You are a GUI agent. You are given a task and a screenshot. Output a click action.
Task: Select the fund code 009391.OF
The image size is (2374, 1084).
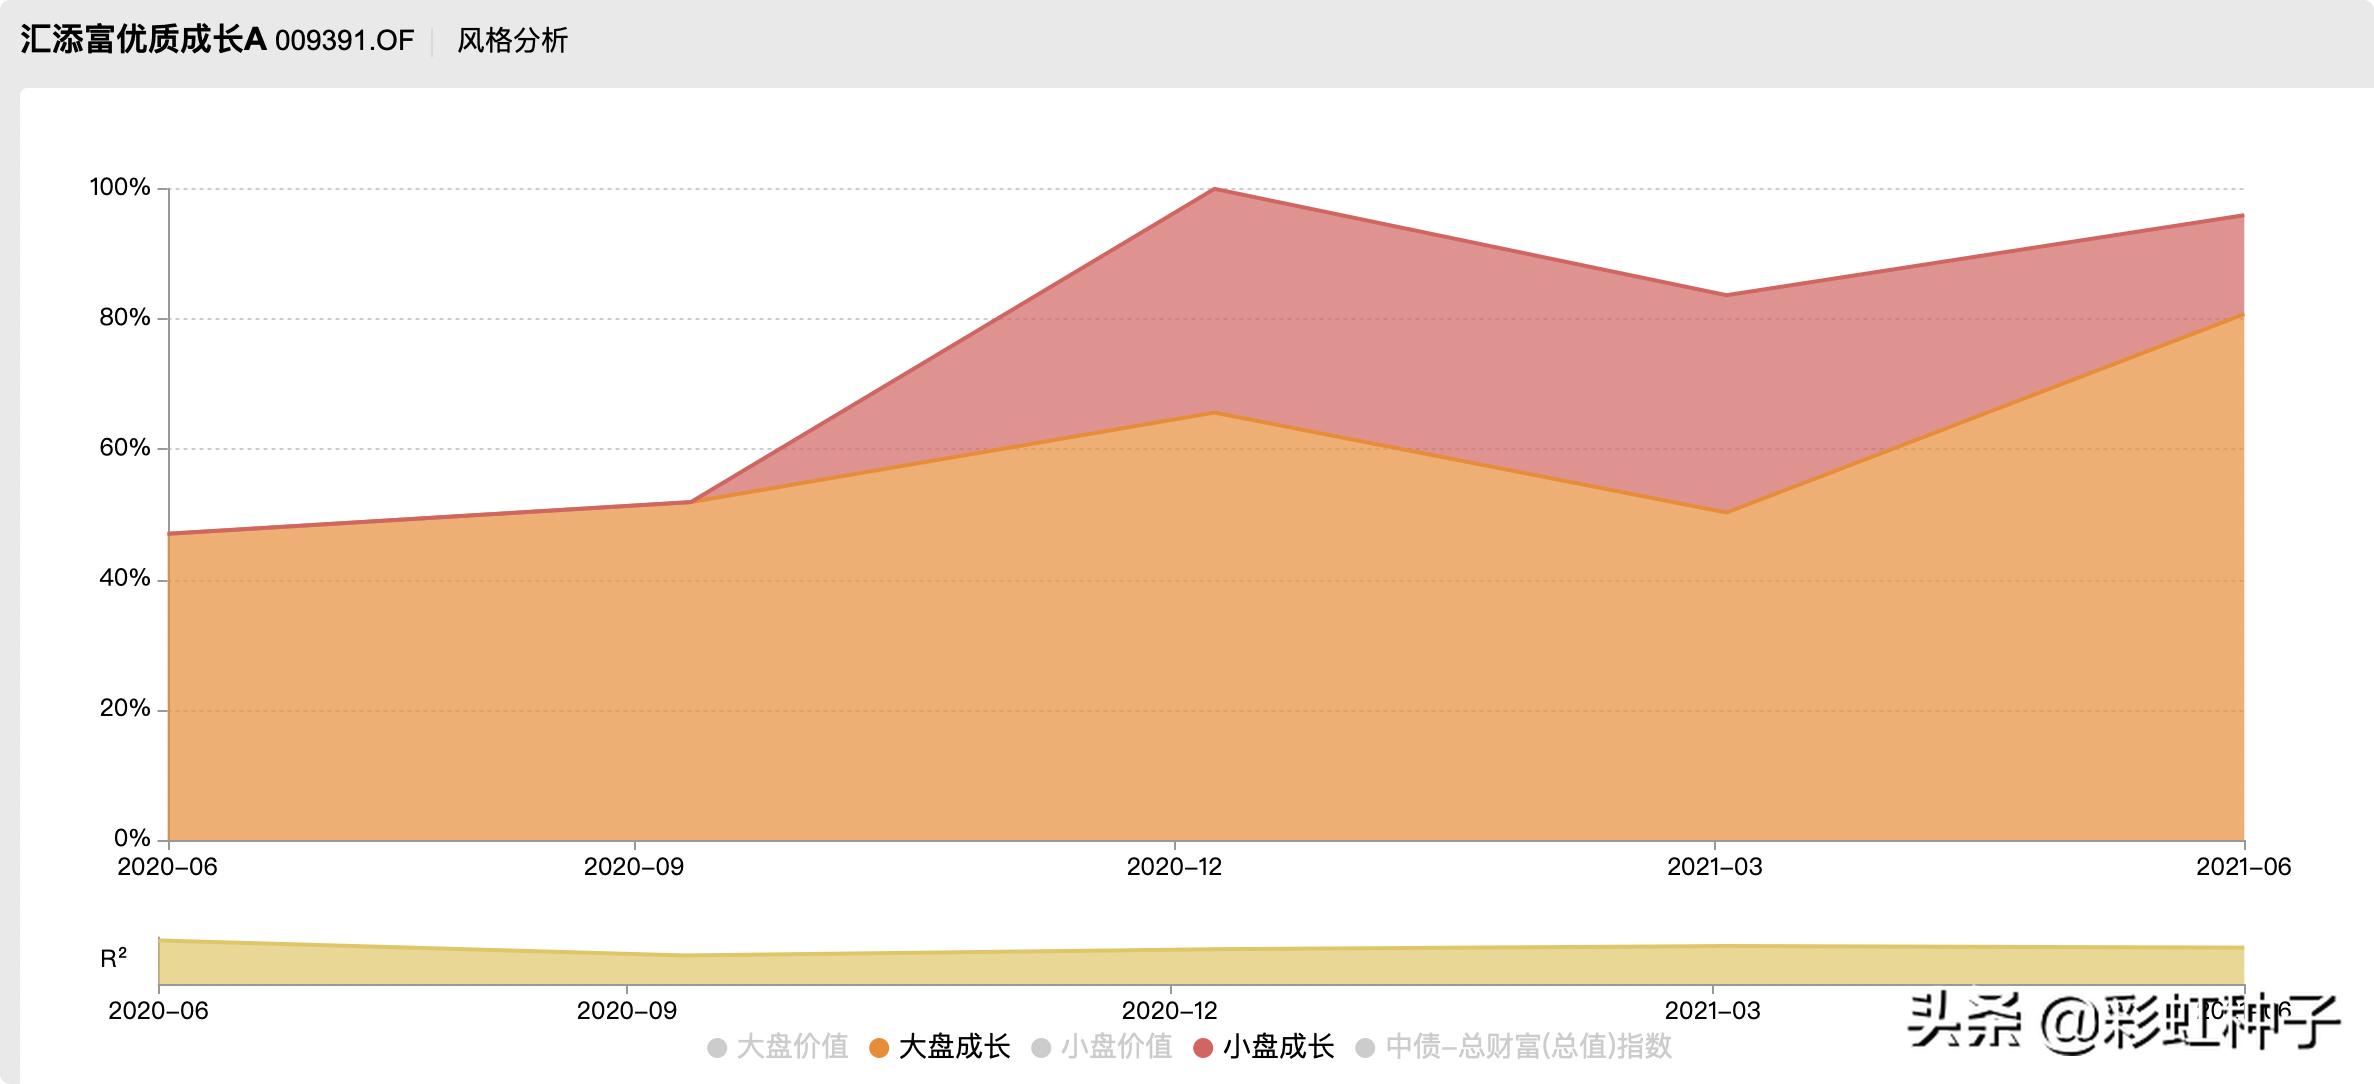(x=344, y=41)
